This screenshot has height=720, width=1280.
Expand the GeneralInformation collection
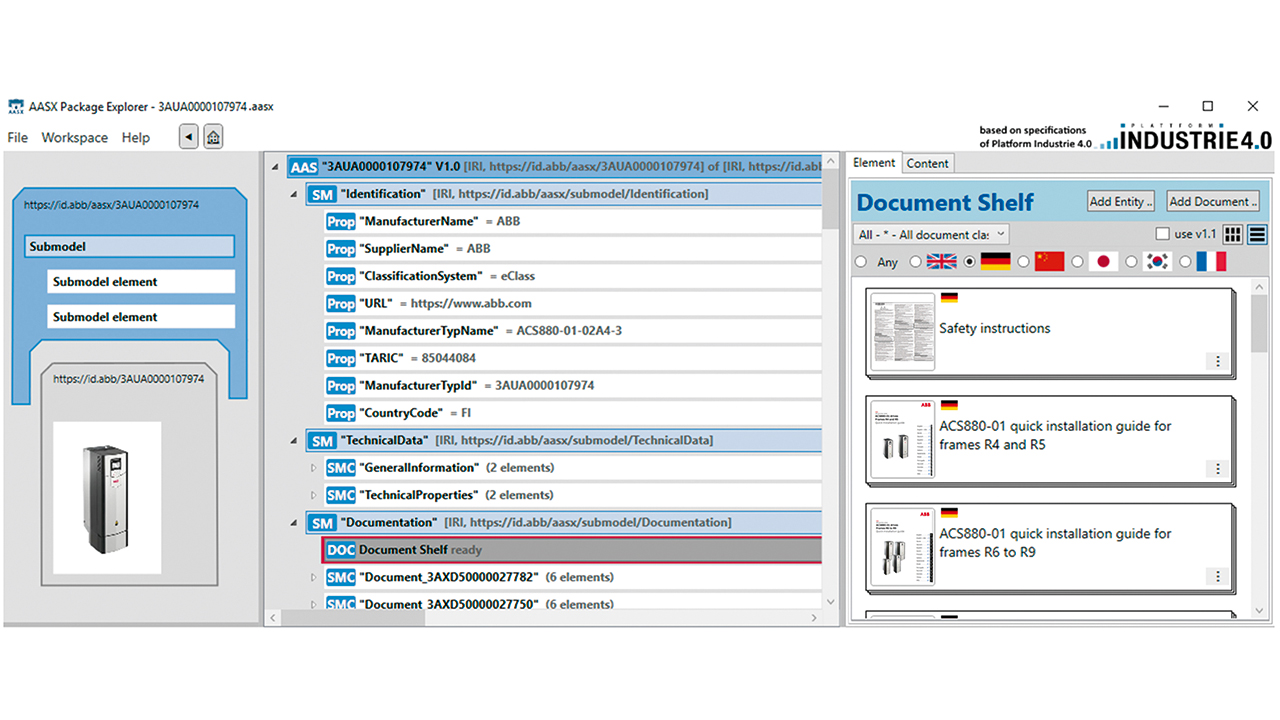pos(313,468)
